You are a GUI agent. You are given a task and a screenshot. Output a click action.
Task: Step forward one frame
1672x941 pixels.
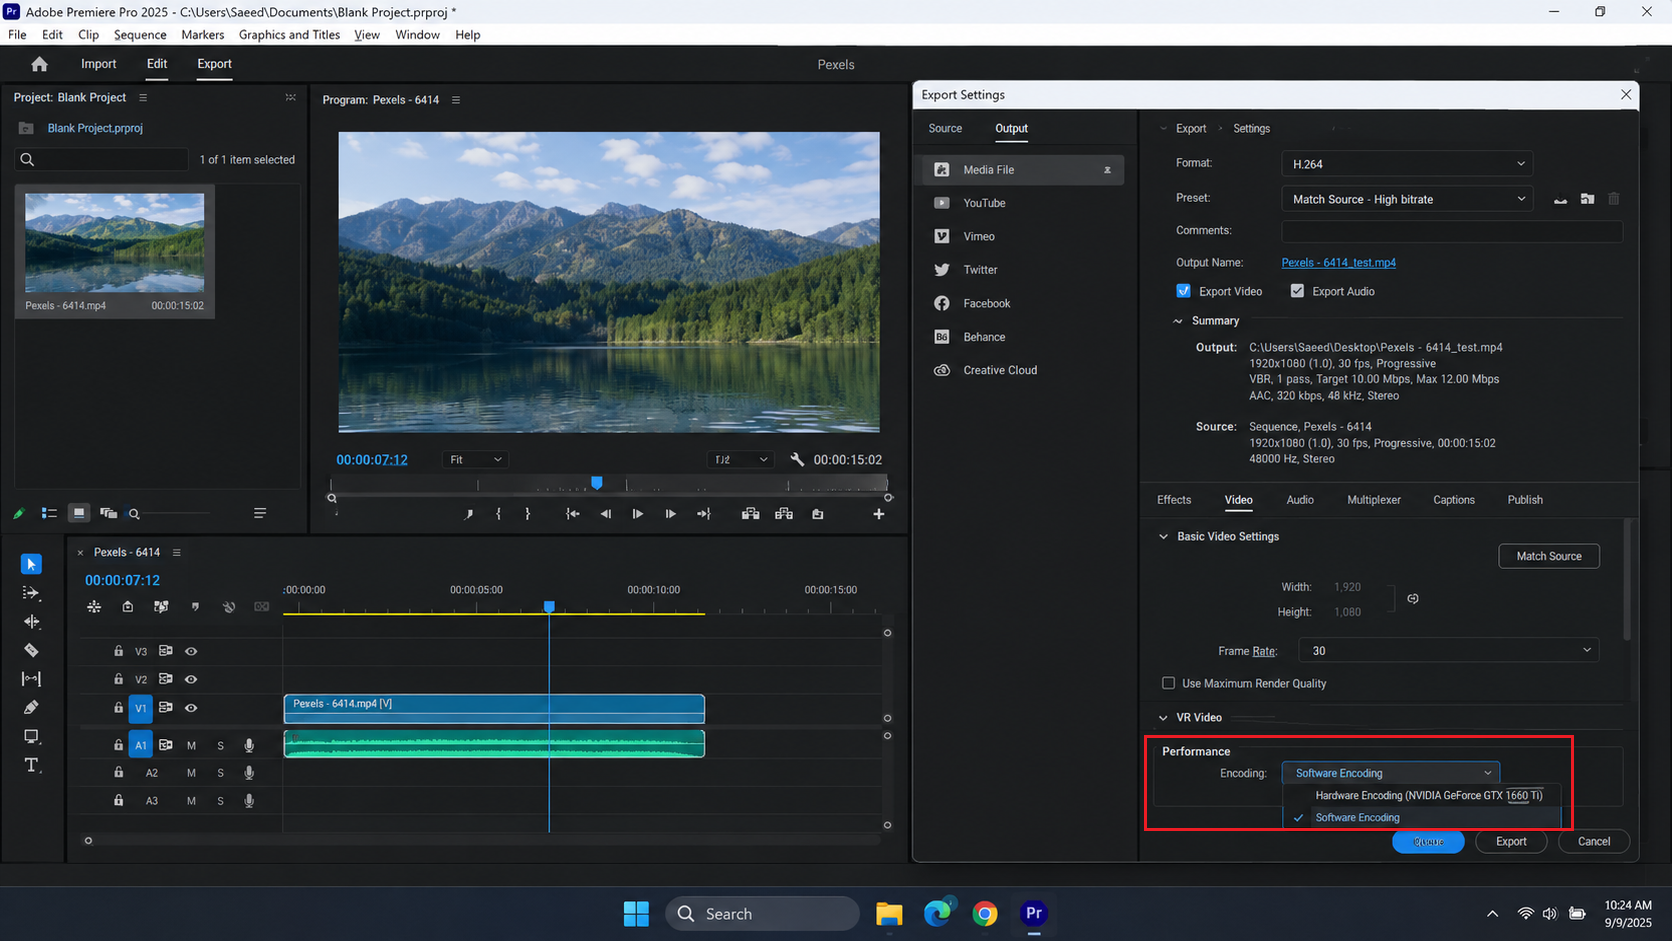pos(670,514)
